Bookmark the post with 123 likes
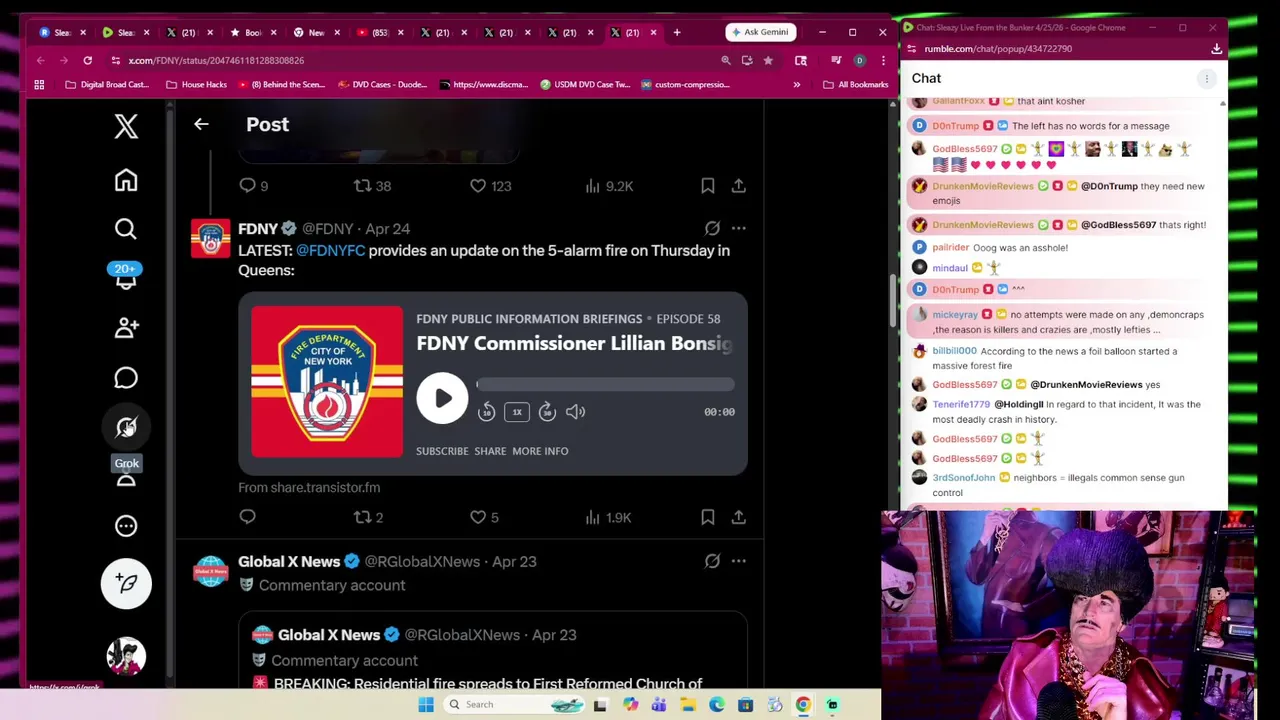Viewport: 1280px width, 720px height. 708,185
